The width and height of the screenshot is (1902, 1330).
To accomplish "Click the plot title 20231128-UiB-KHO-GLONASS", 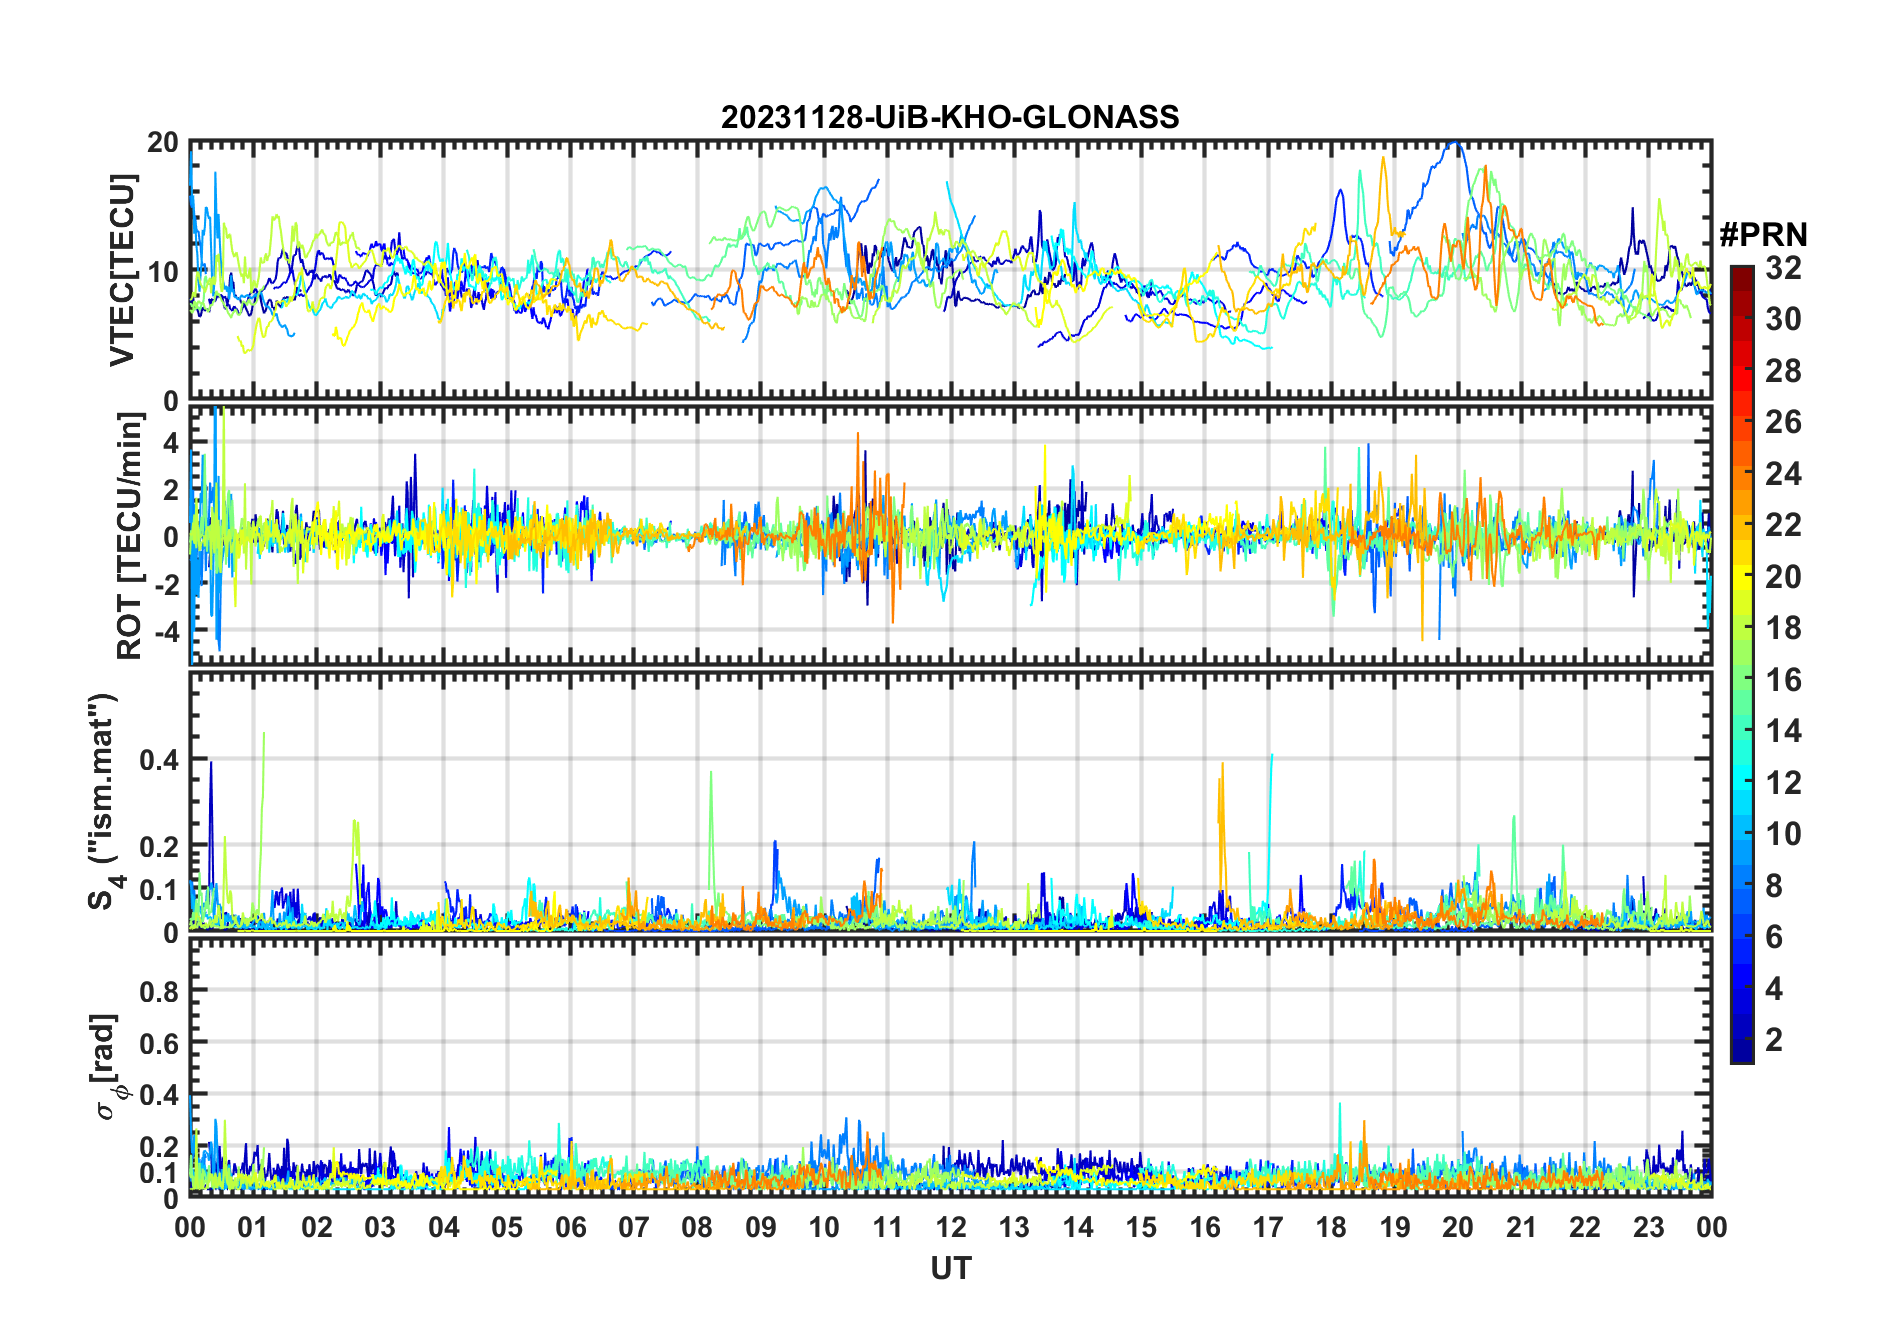I will tap(950, 117).
